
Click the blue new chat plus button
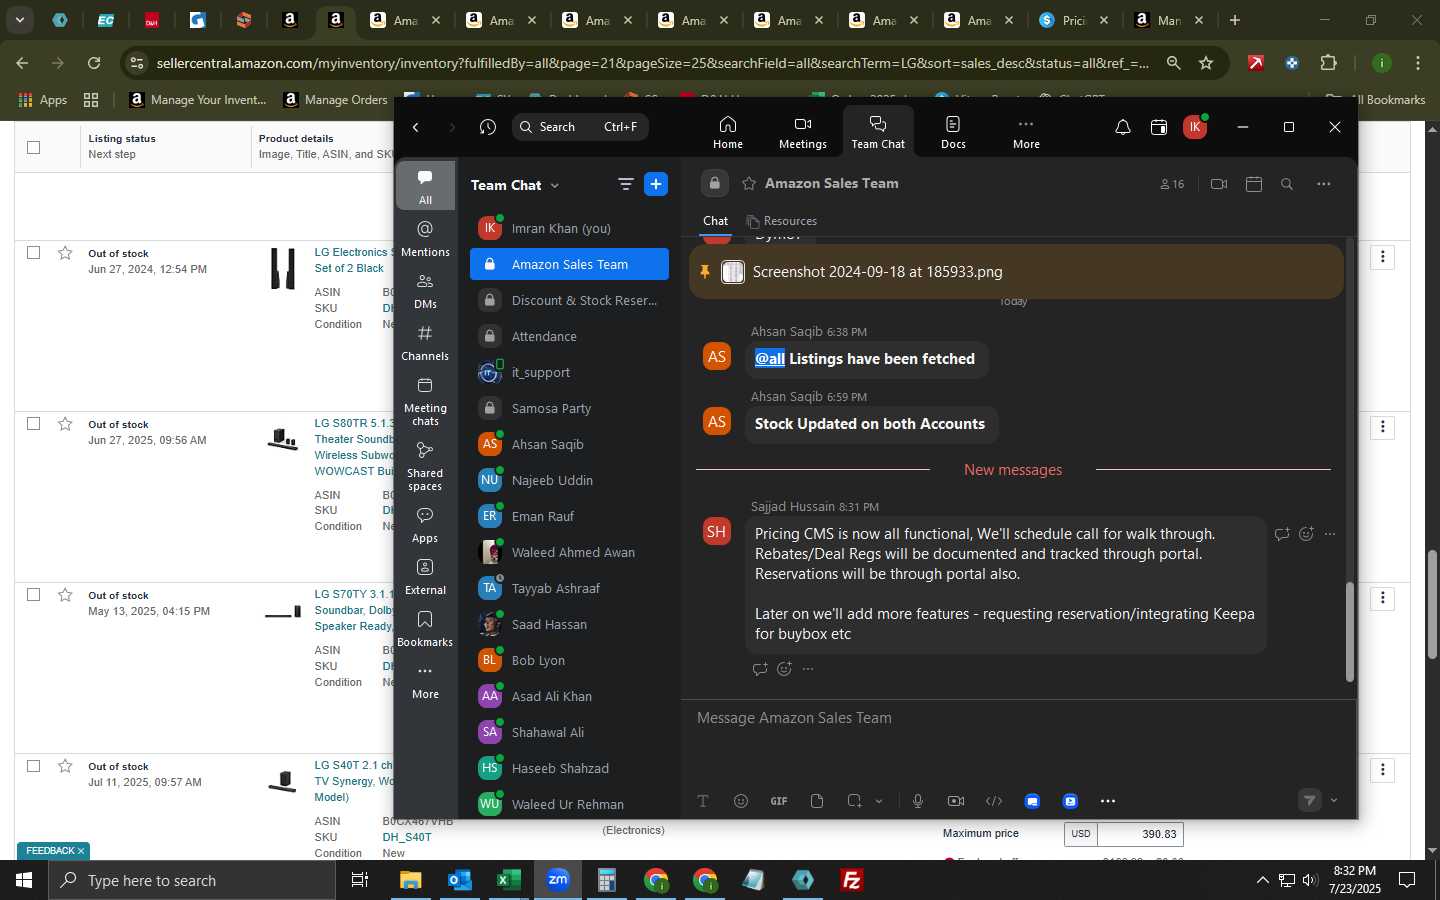pos(656,184)
